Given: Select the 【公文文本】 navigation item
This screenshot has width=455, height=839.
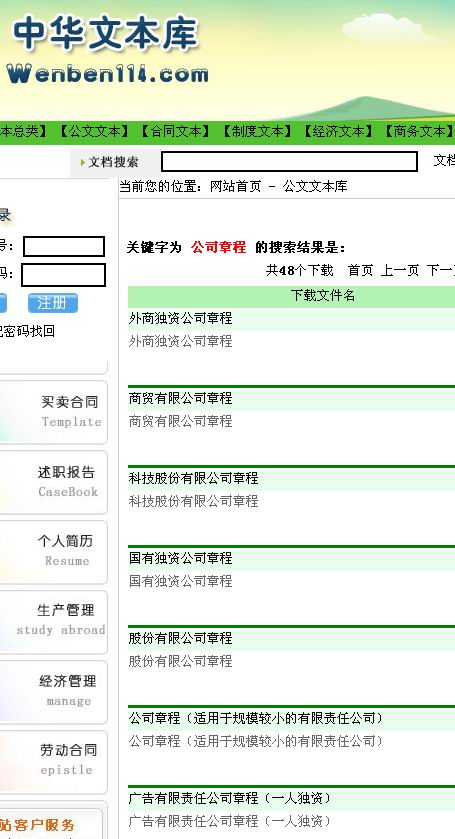Looking at the screenshot, I should [94, 132].
